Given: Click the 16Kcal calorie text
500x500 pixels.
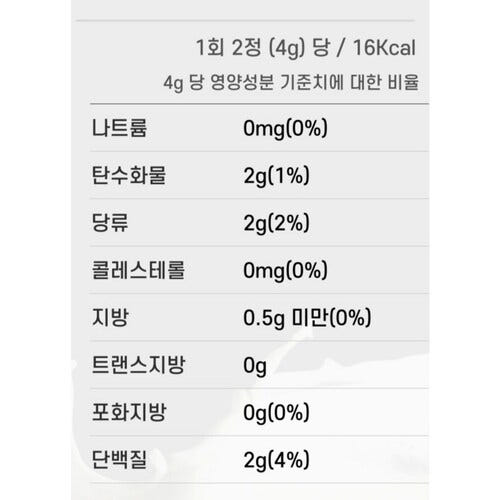Looking at the screenshot, I should click(384, 48).
